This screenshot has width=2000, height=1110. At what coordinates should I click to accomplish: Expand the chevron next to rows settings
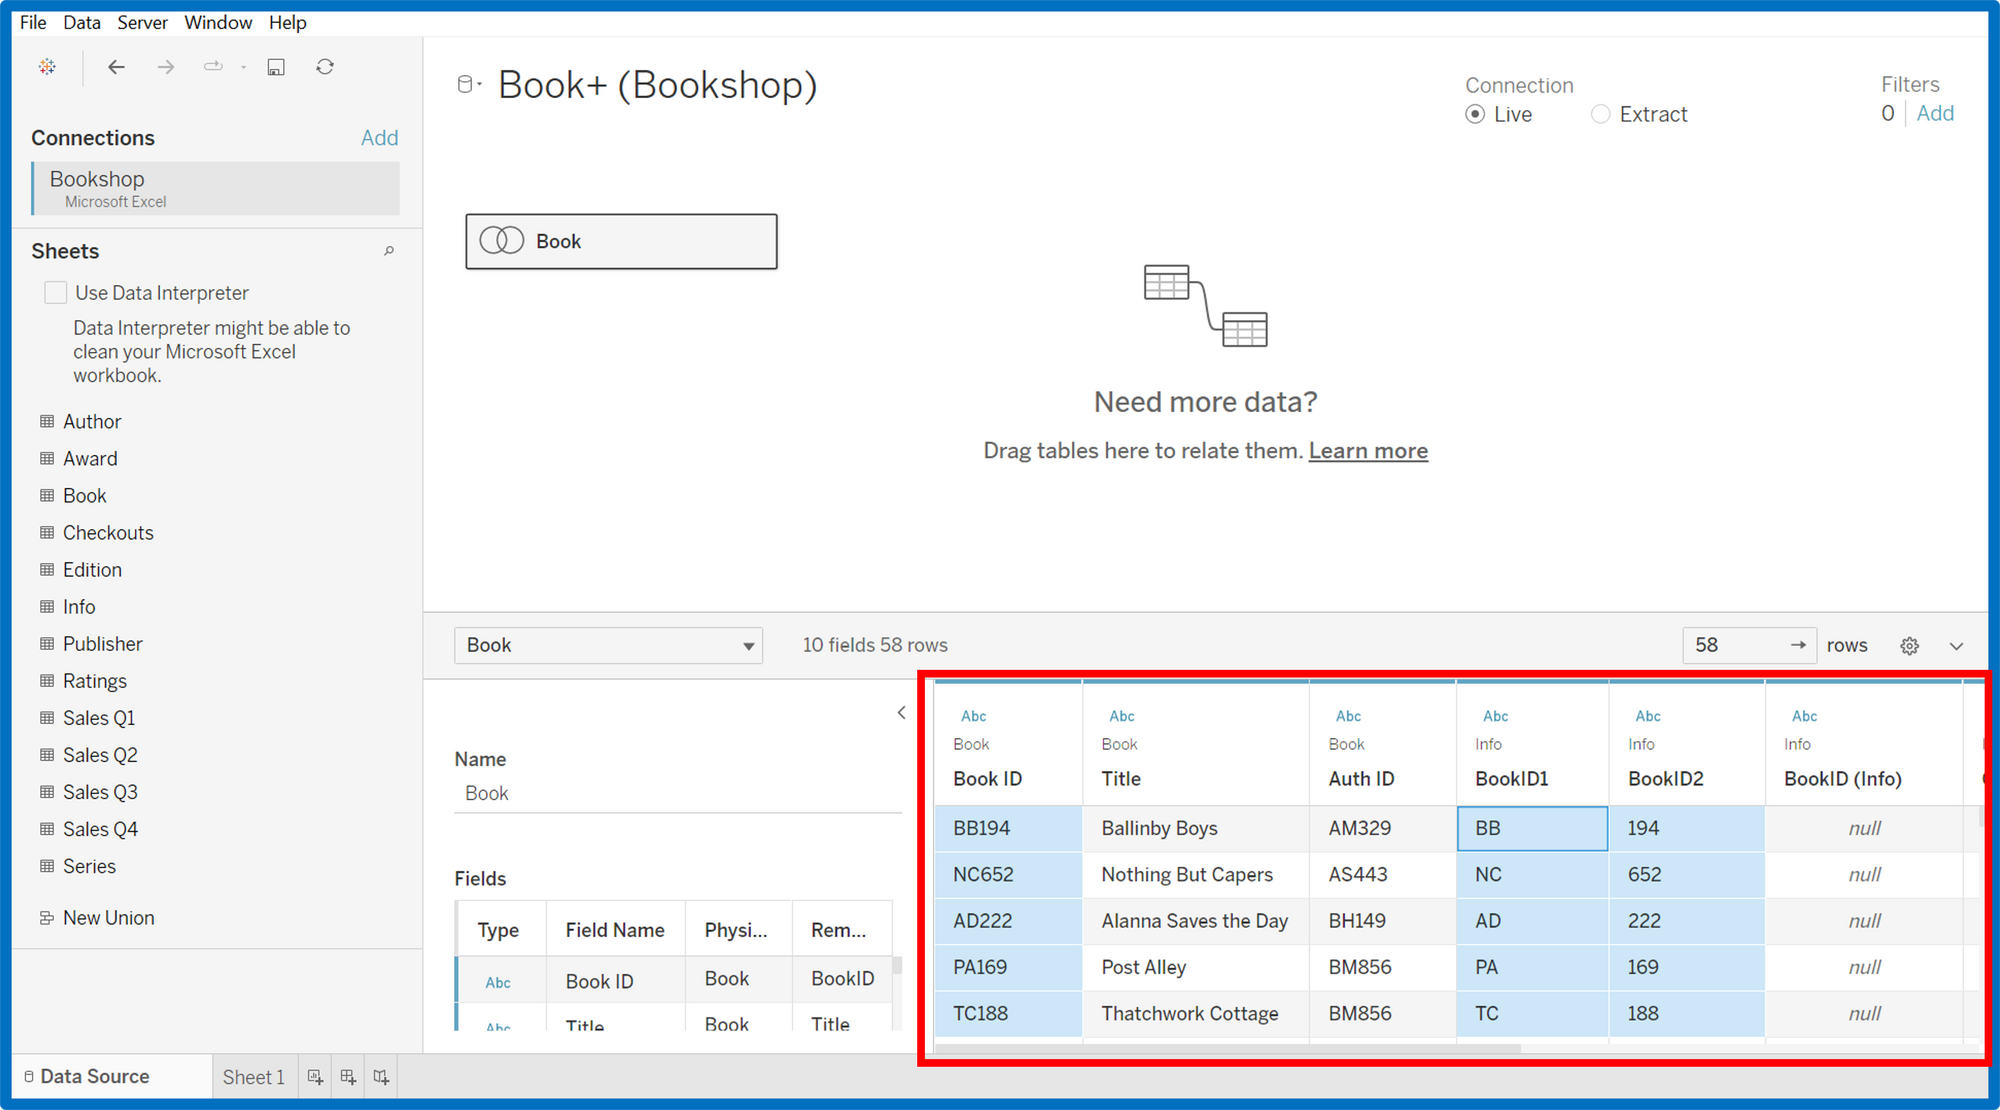(1957, 646)
